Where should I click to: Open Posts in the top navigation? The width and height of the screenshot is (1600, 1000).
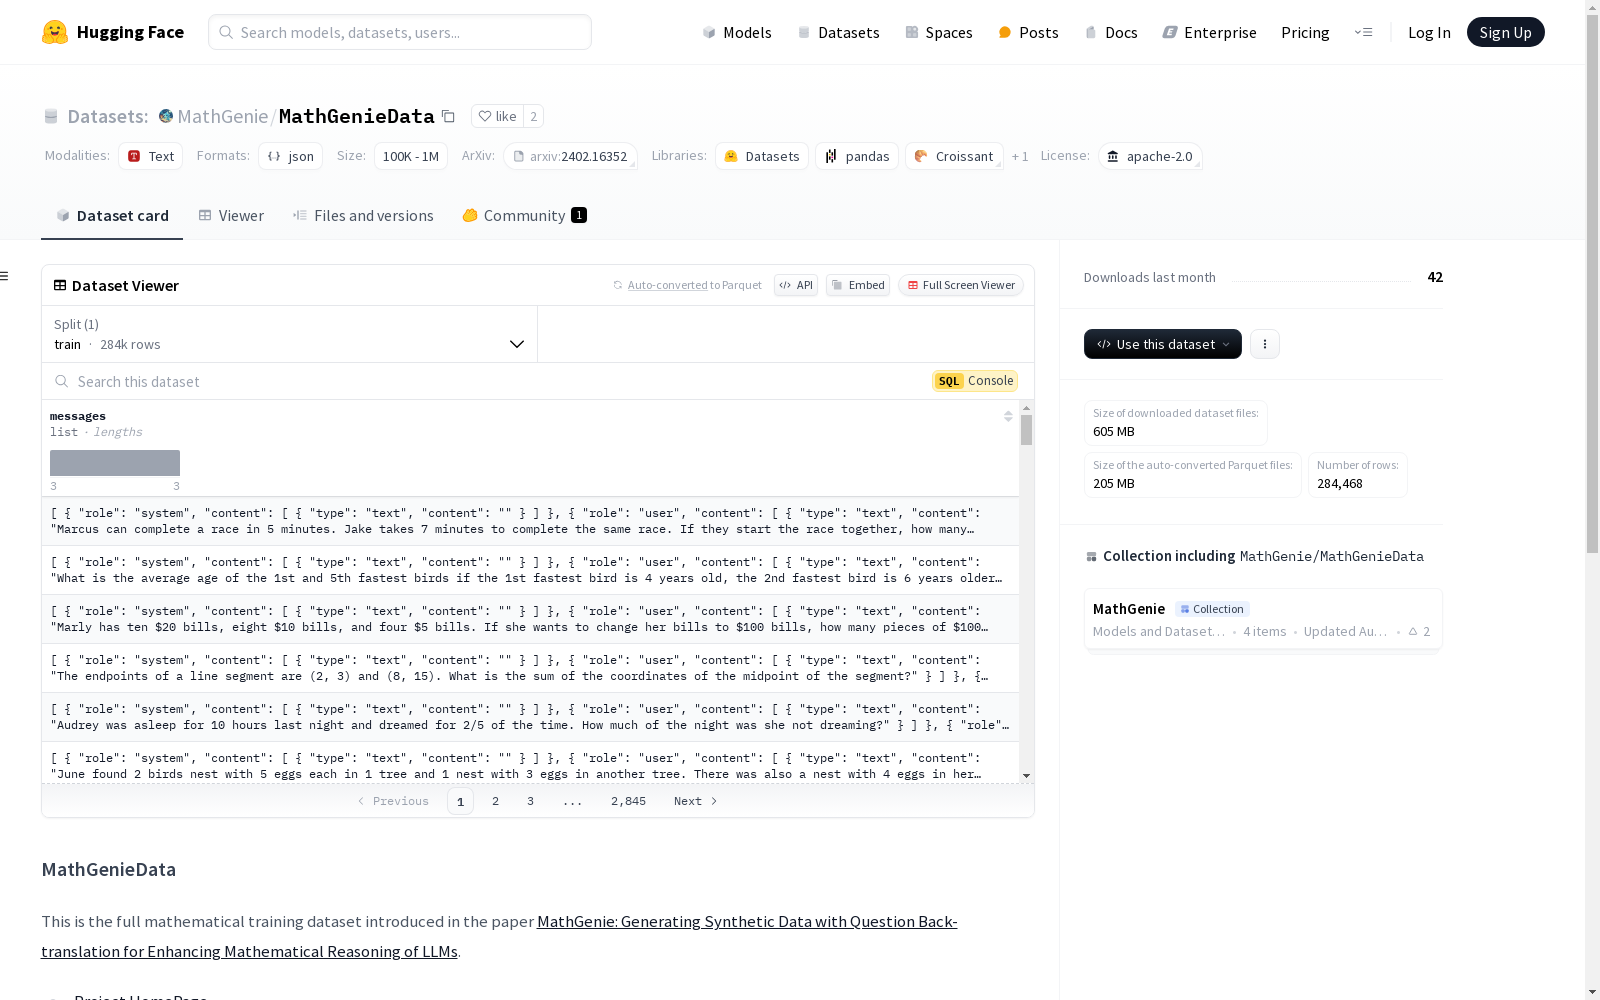(1028, 32)
